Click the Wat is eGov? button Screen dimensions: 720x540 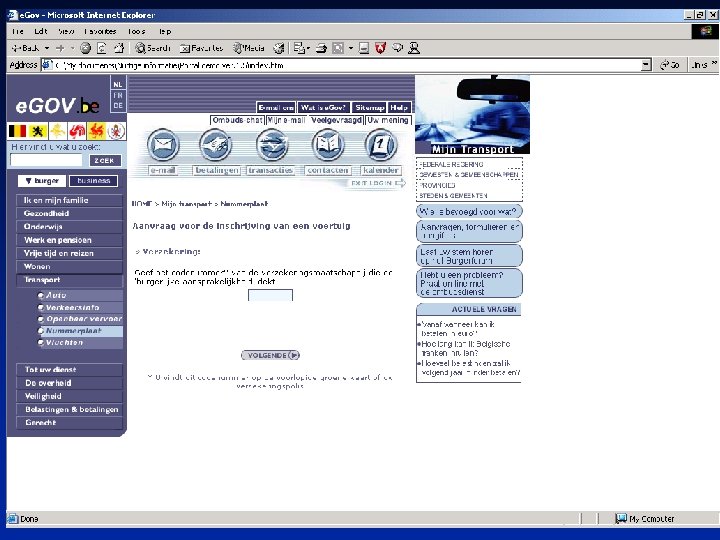tap(323, 107)
